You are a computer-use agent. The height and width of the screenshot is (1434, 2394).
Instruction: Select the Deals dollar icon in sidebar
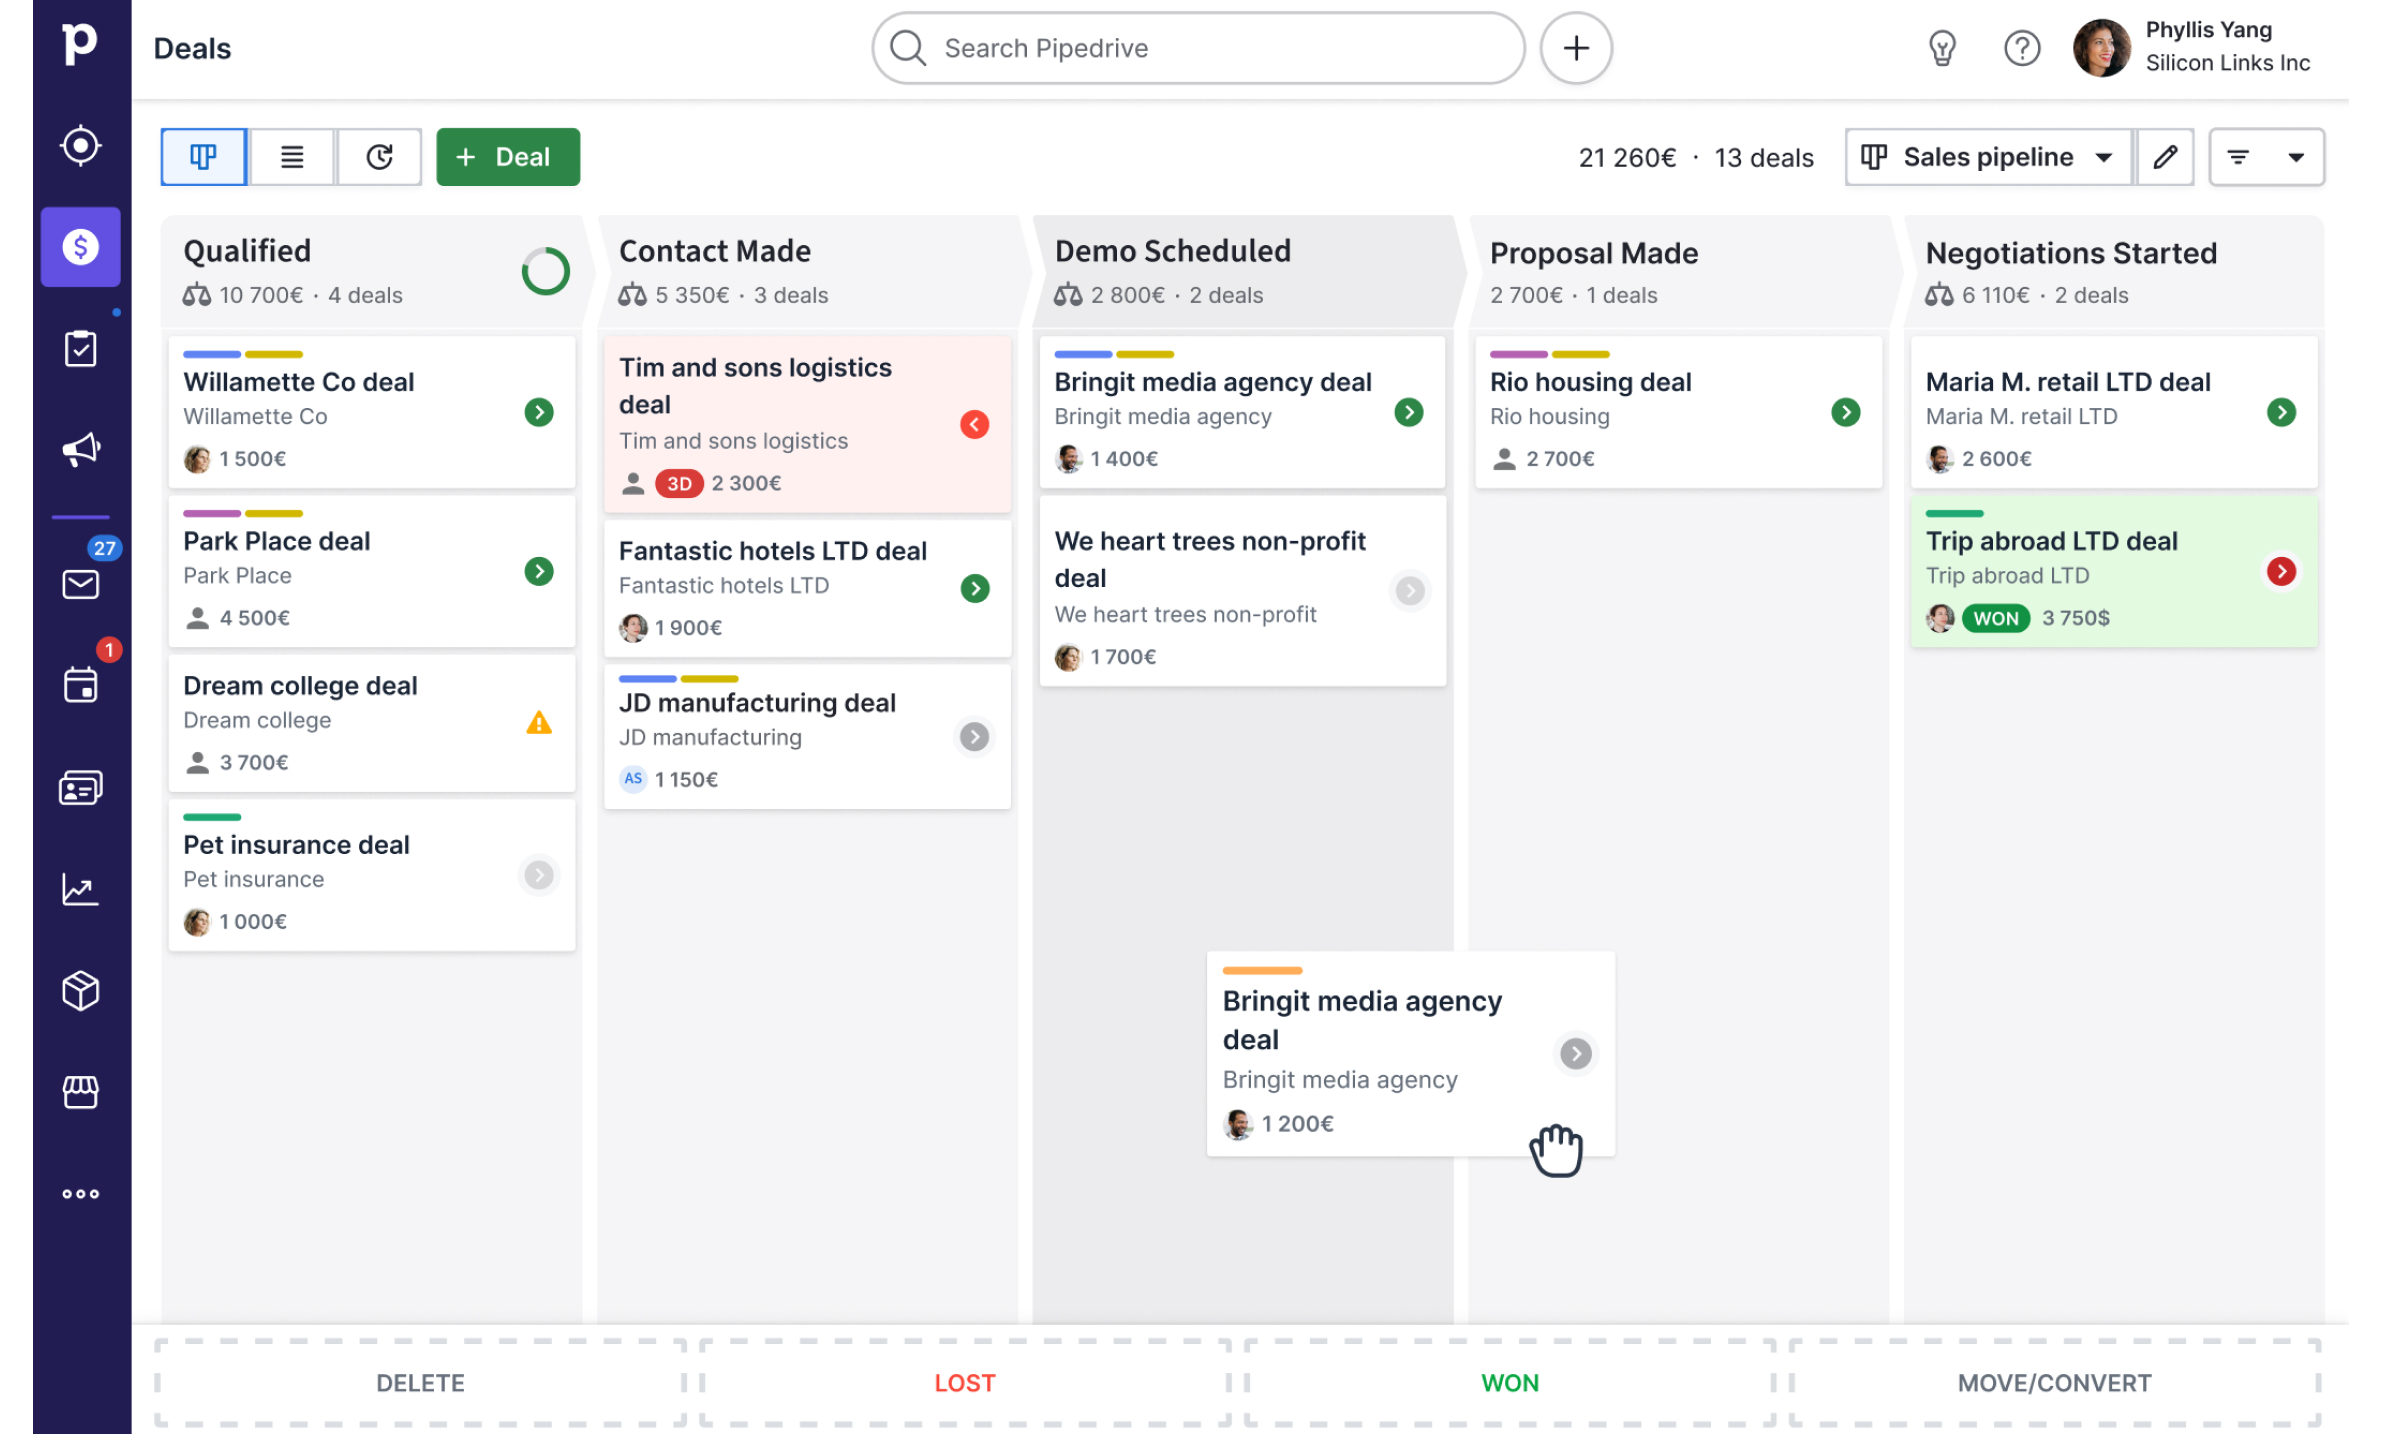click(80, 247)
